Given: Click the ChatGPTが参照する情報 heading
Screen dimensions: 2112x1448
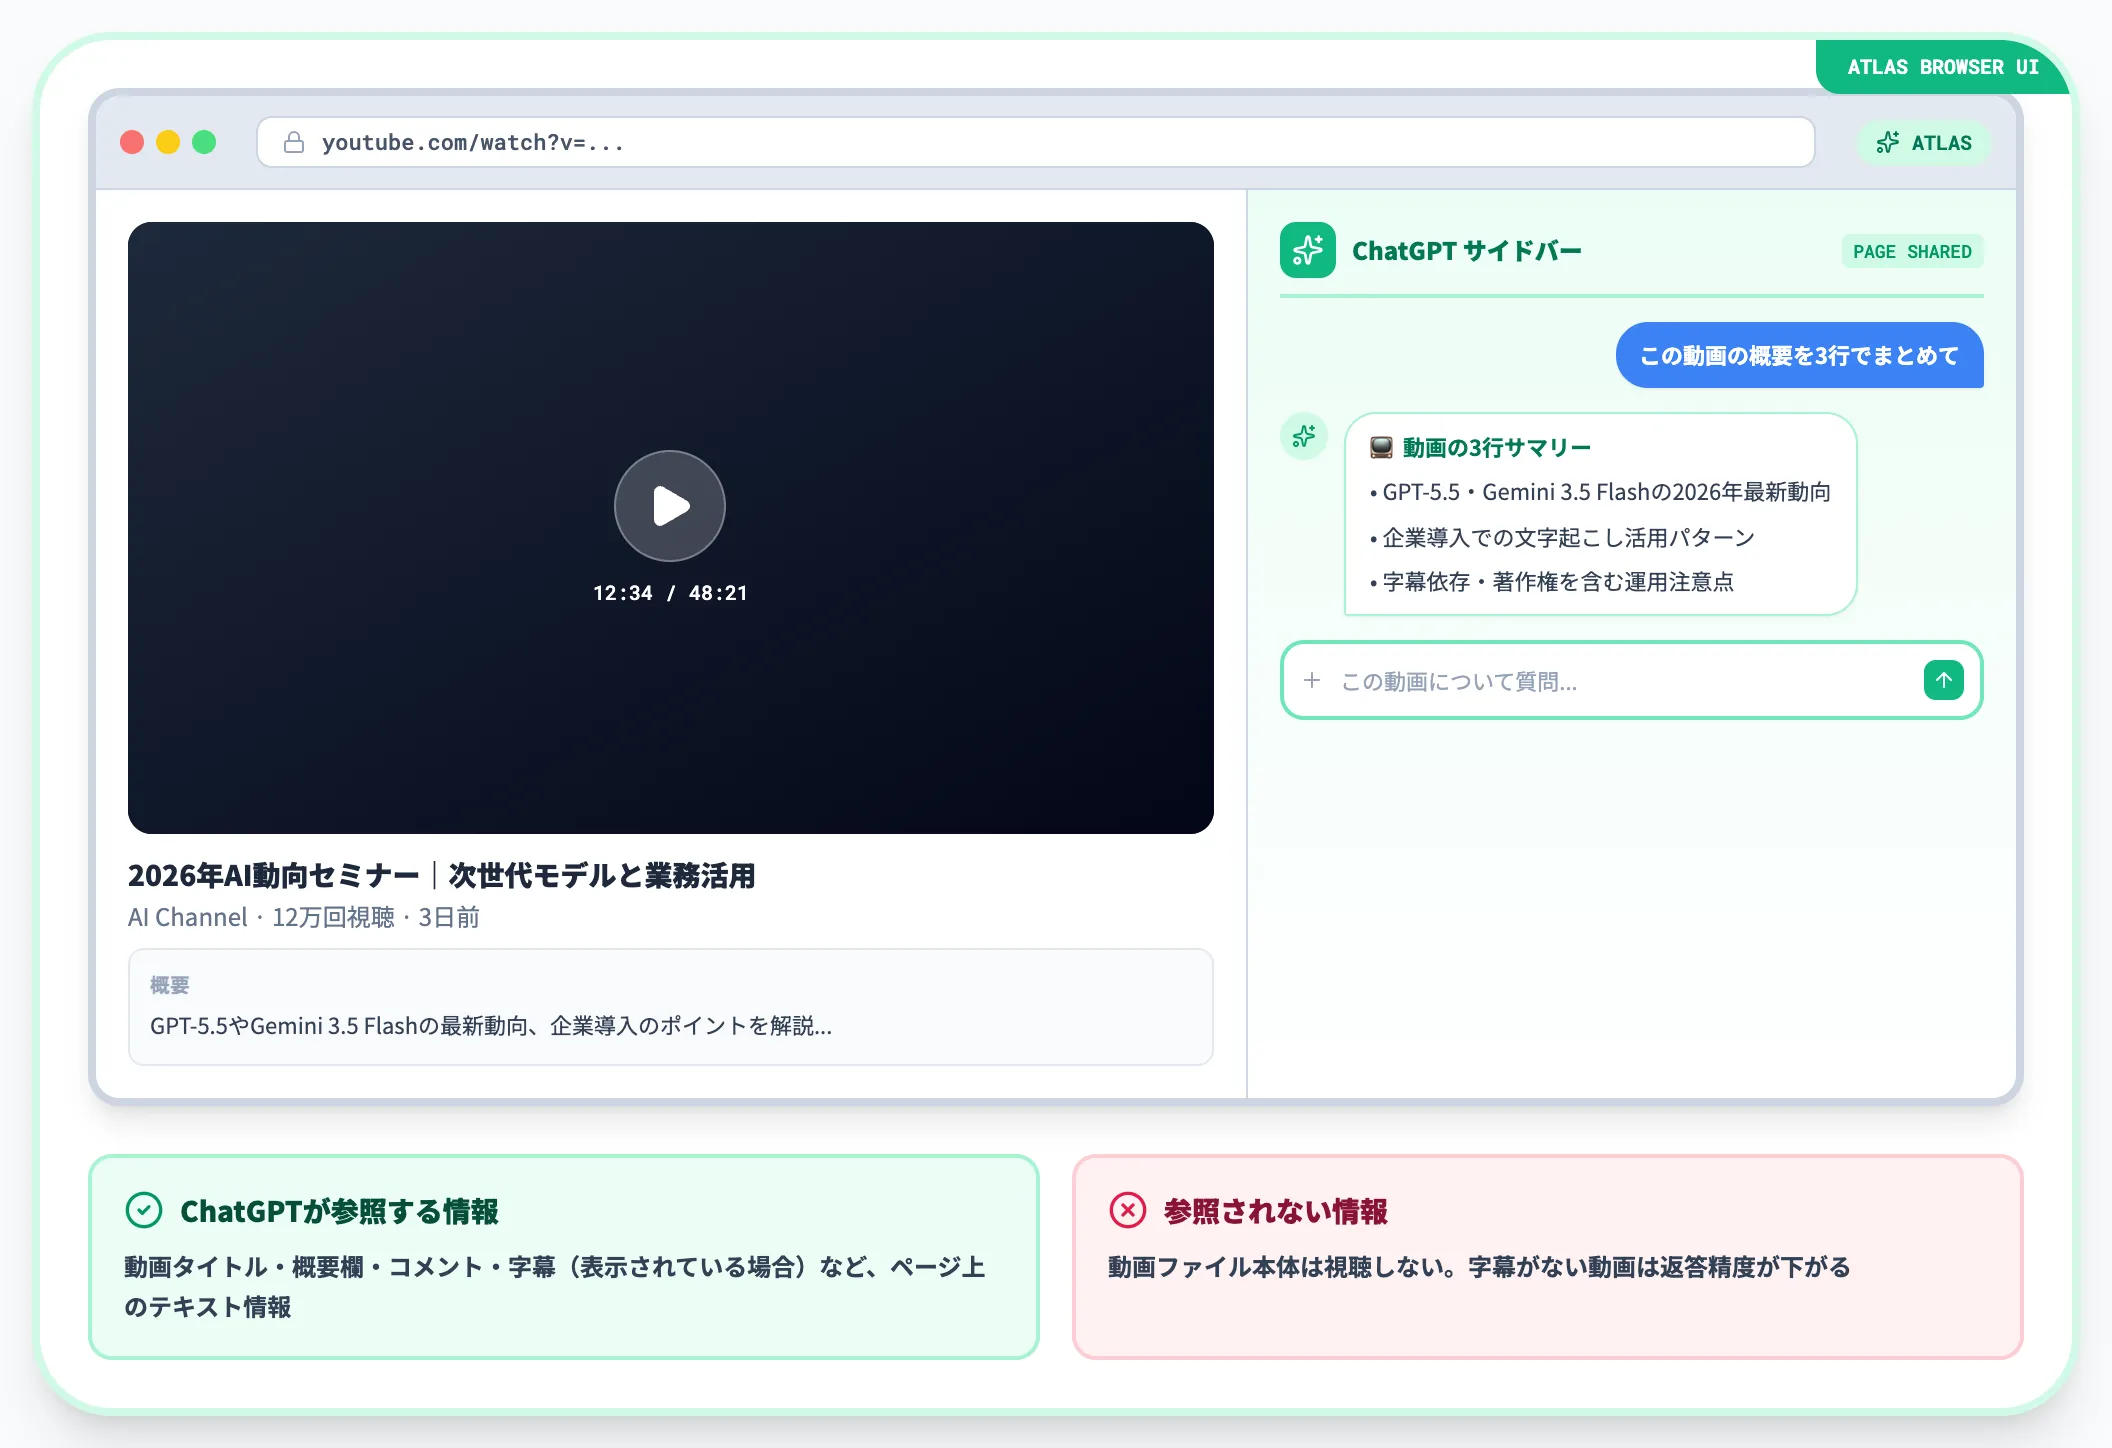Looking at the screenshot, I should (339, 1211).
